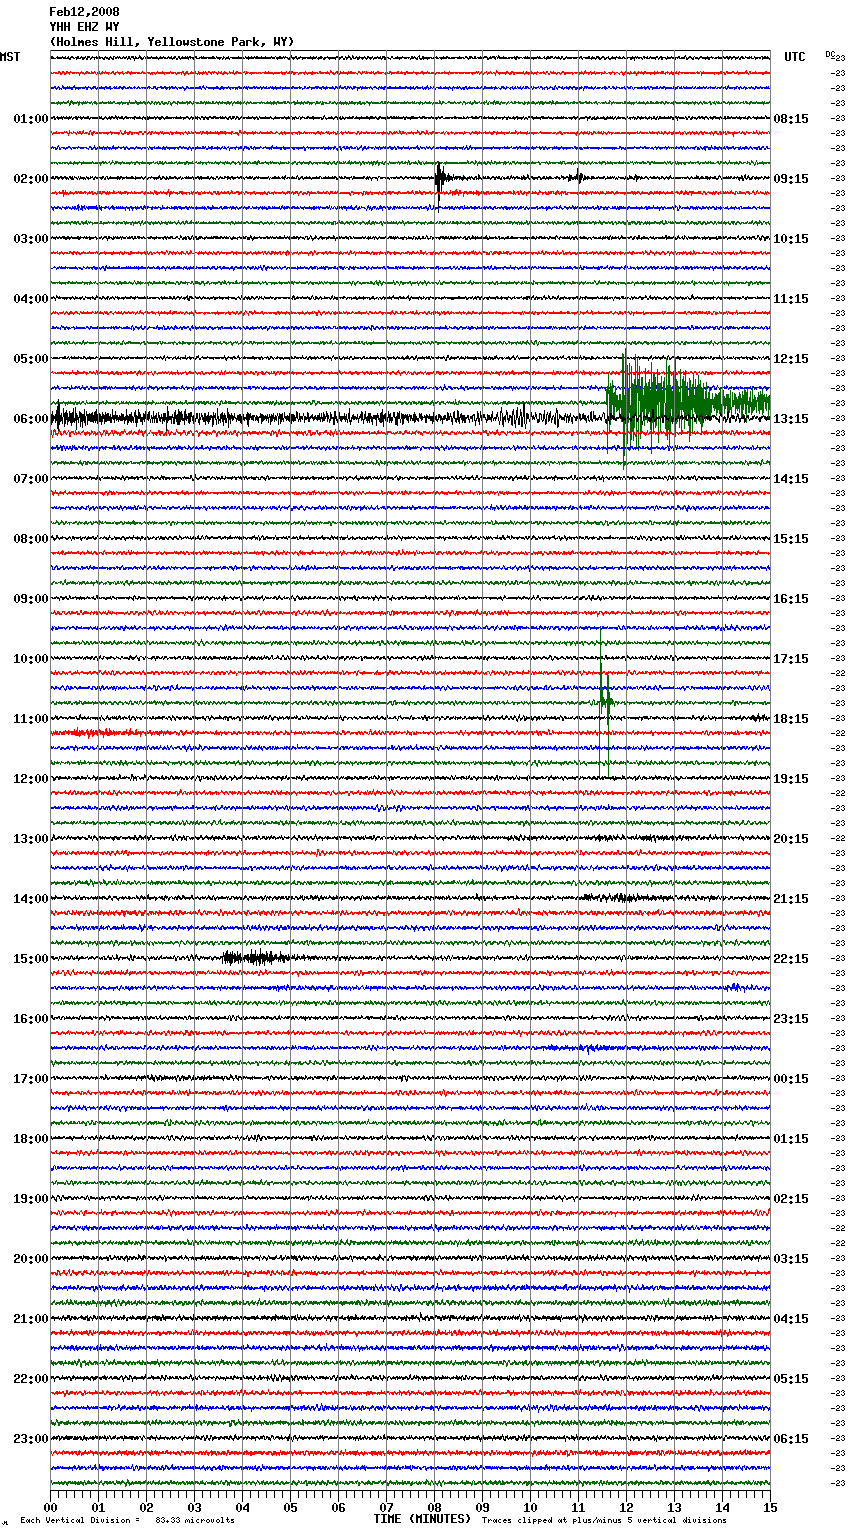The width and height of the screenshot is (850, 1534).
Task: Click the 06:00 MST hour label
Action: click(x=31, y=419)
